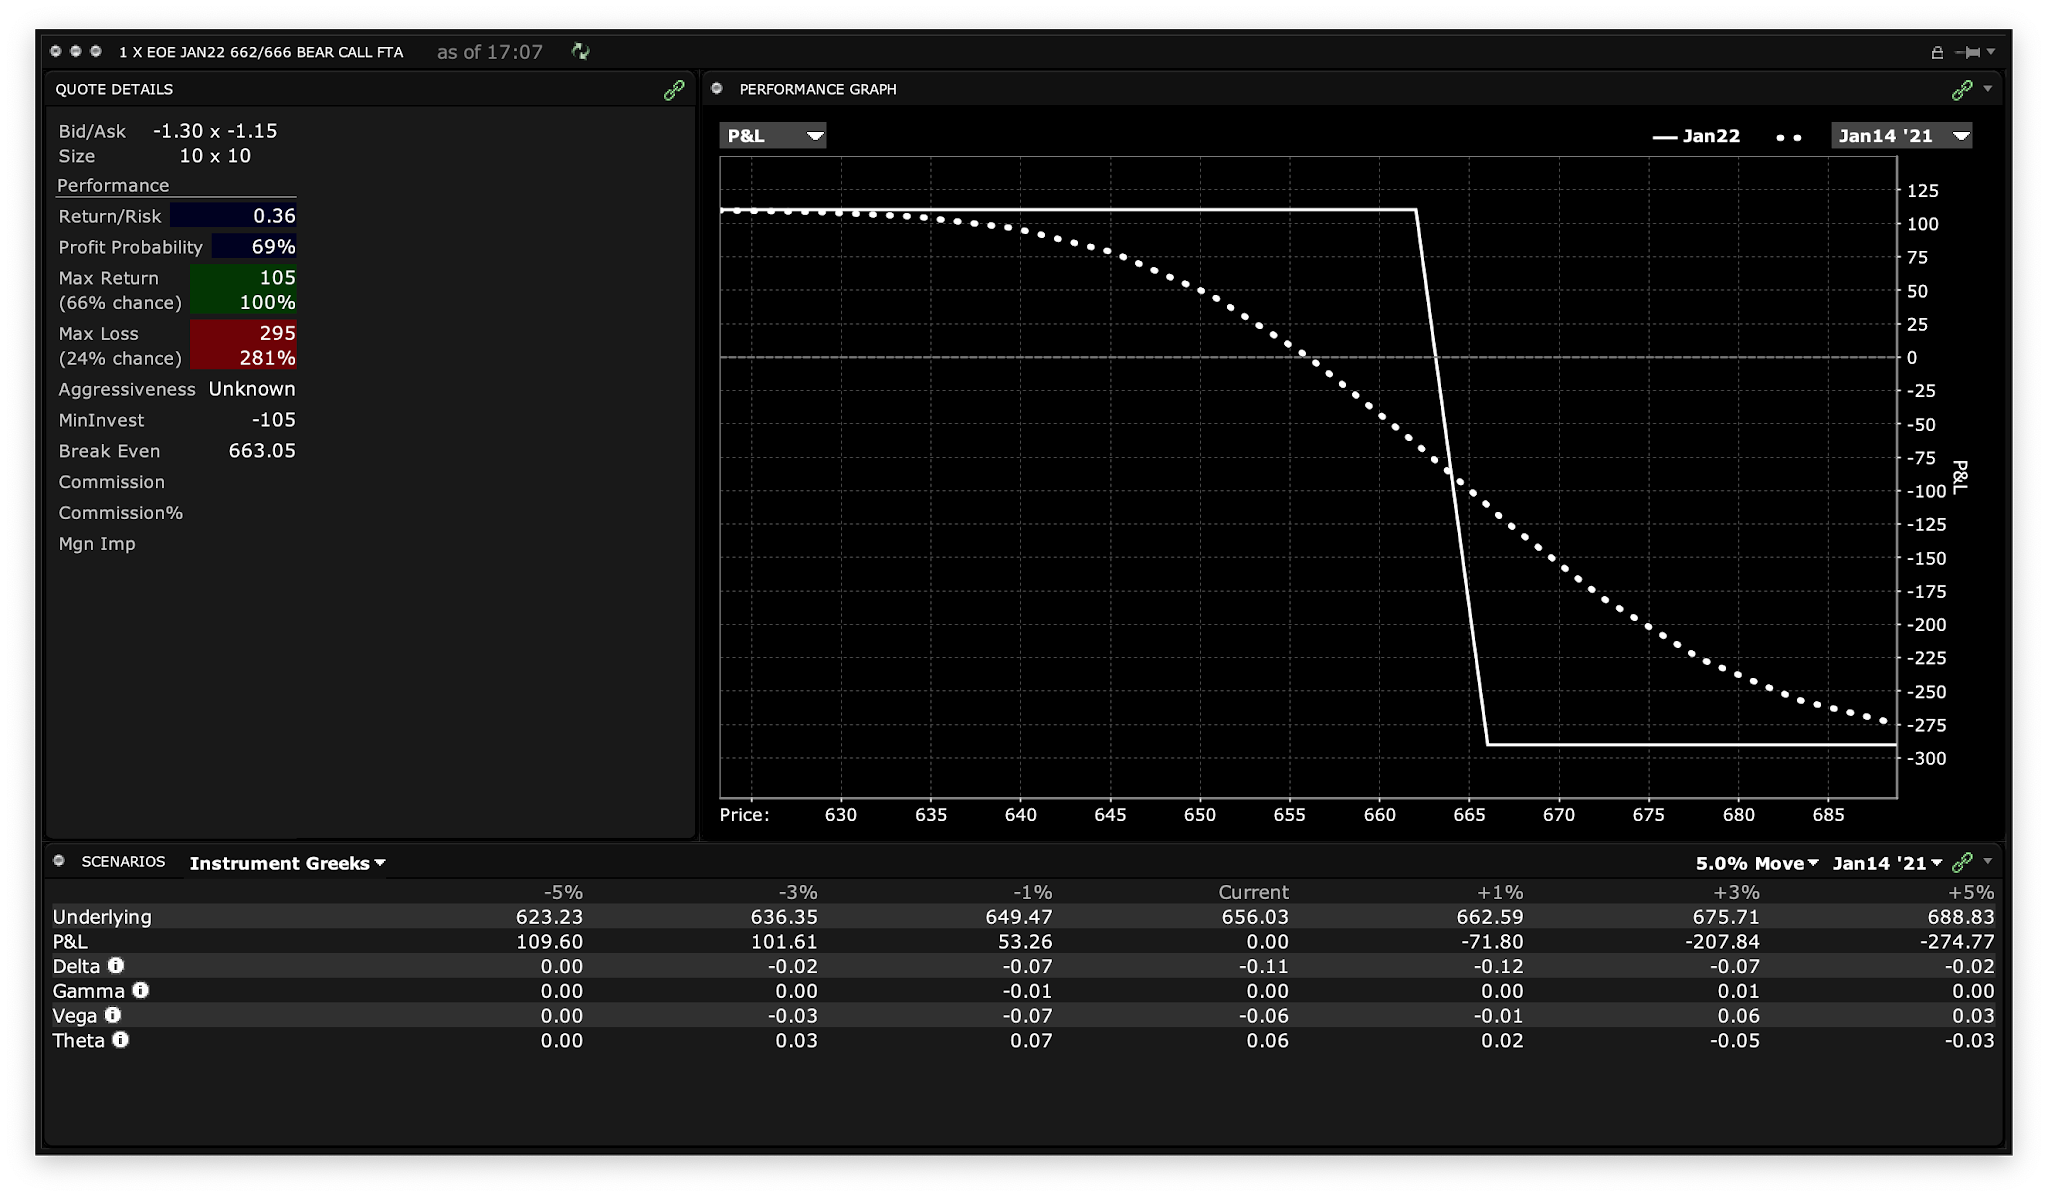This screenshot has height=1197, width=2048.
Task: Open the Instrument Greeks dropdown
Action: (287, 863)
